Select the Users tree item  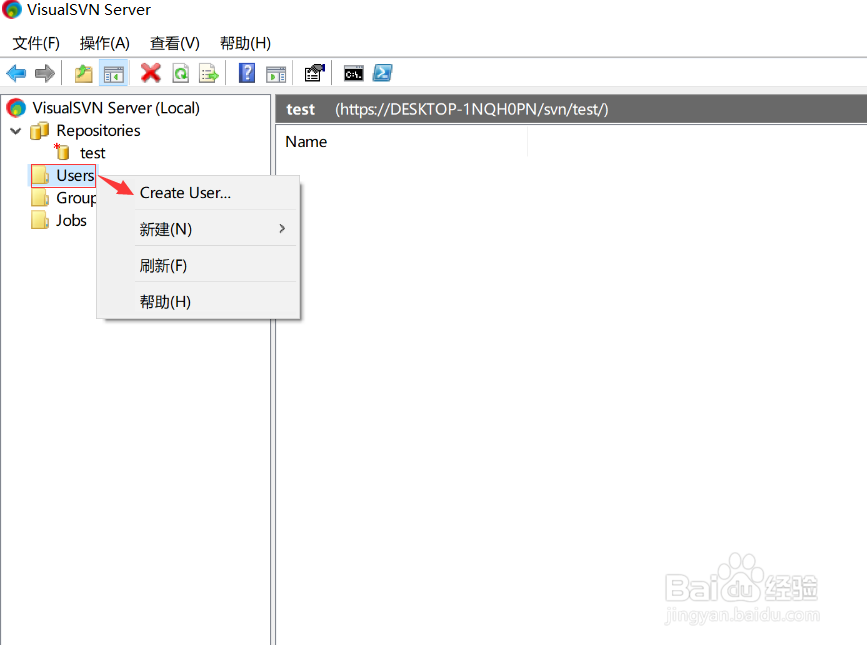point(75,175)
